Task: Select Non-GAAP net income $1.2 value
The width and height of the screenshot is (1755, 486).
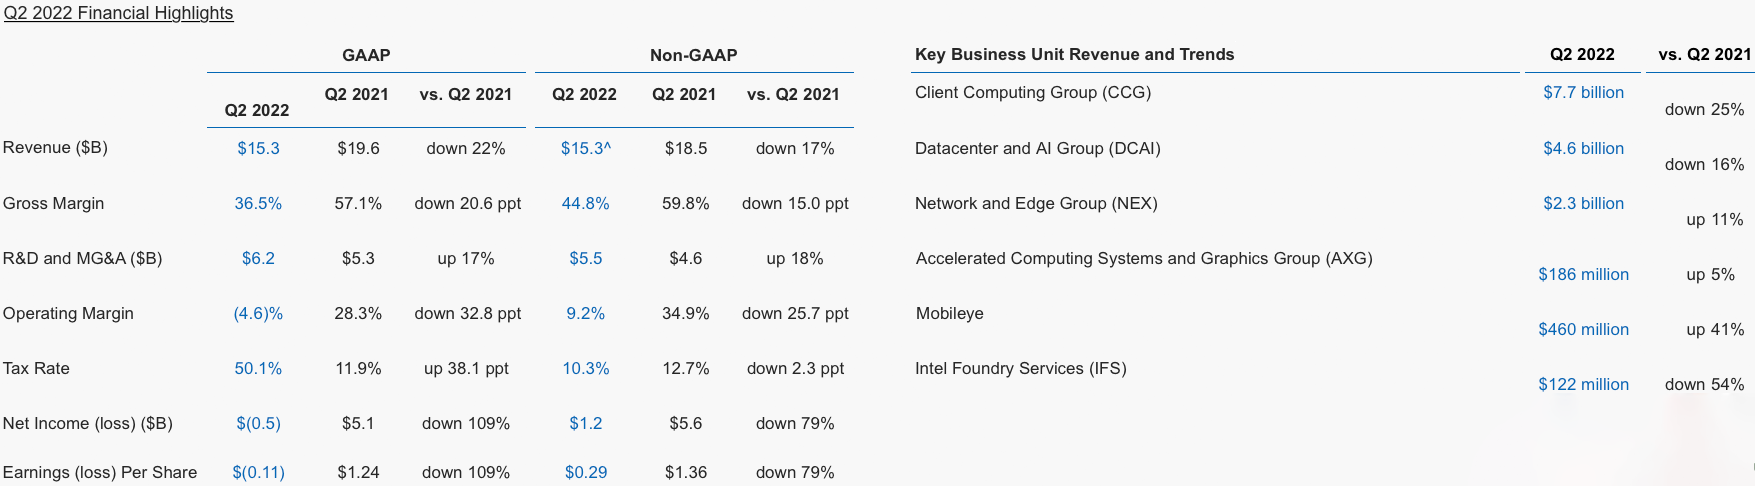Action: click(x=585, y=423)
